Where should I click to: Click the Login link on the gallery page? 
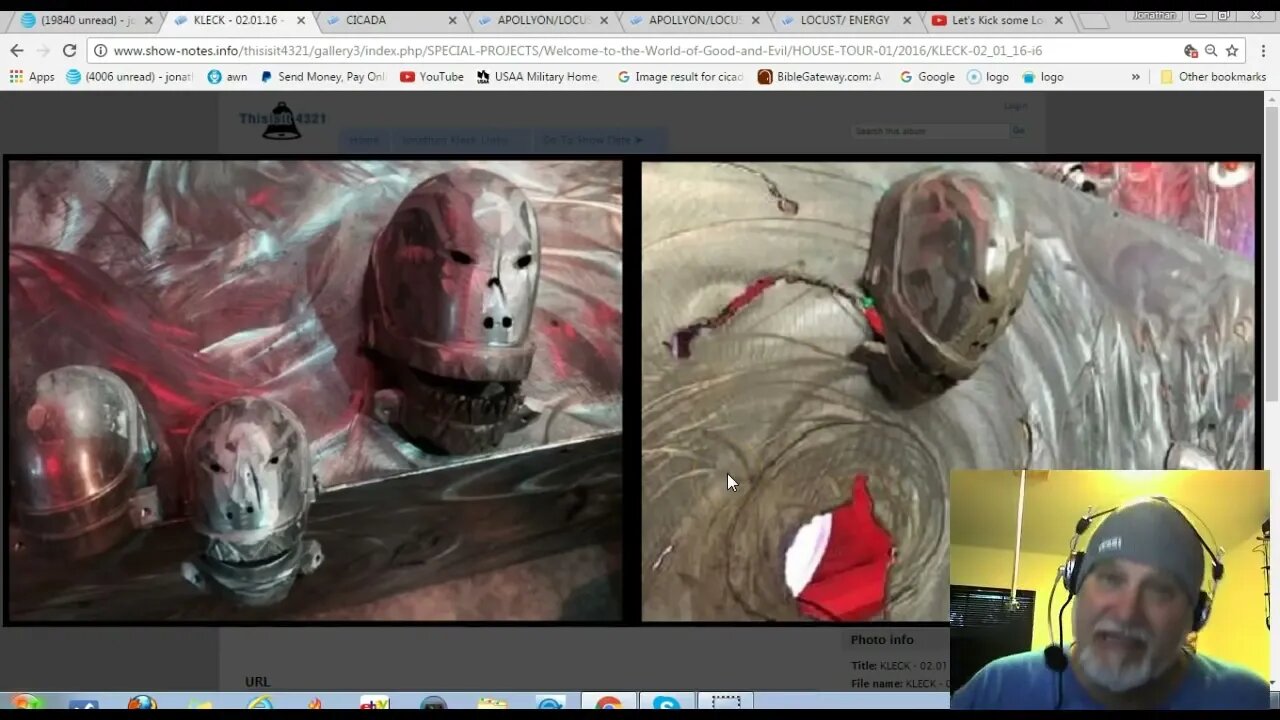tap(1015, 106)
